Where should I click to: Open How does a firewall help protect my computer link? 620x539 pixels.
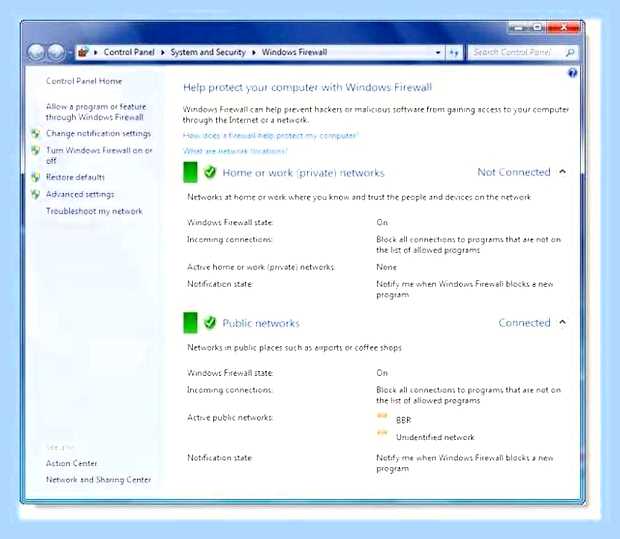[271, 136]
